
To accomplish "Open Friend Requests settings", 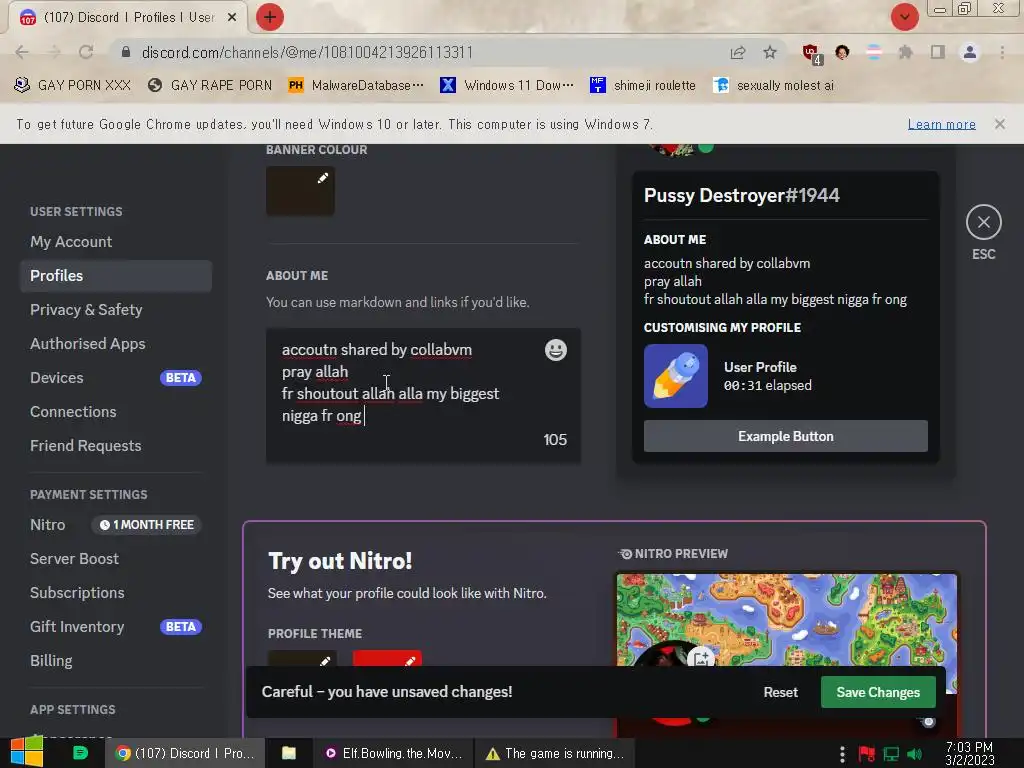I will point(116,445).
